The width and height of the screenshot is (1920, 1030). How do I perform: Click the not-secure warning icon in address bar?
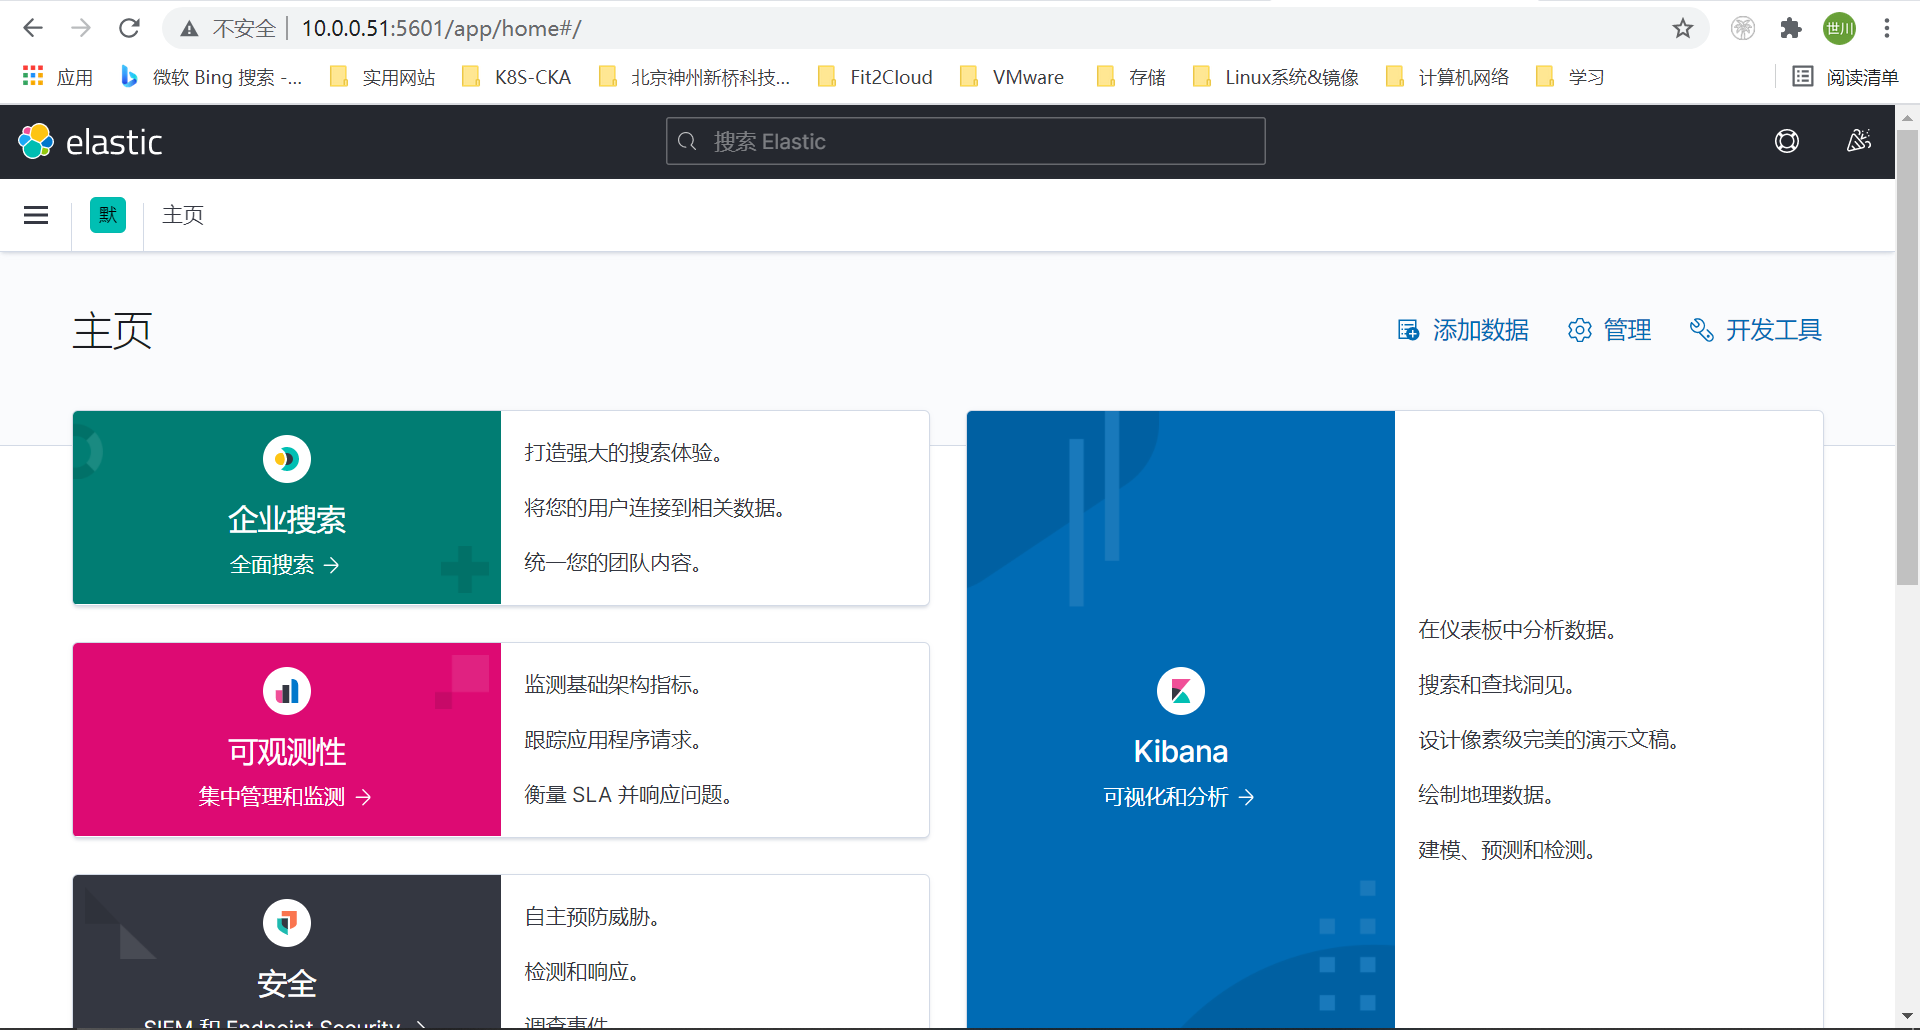click(x=189, y=28)
